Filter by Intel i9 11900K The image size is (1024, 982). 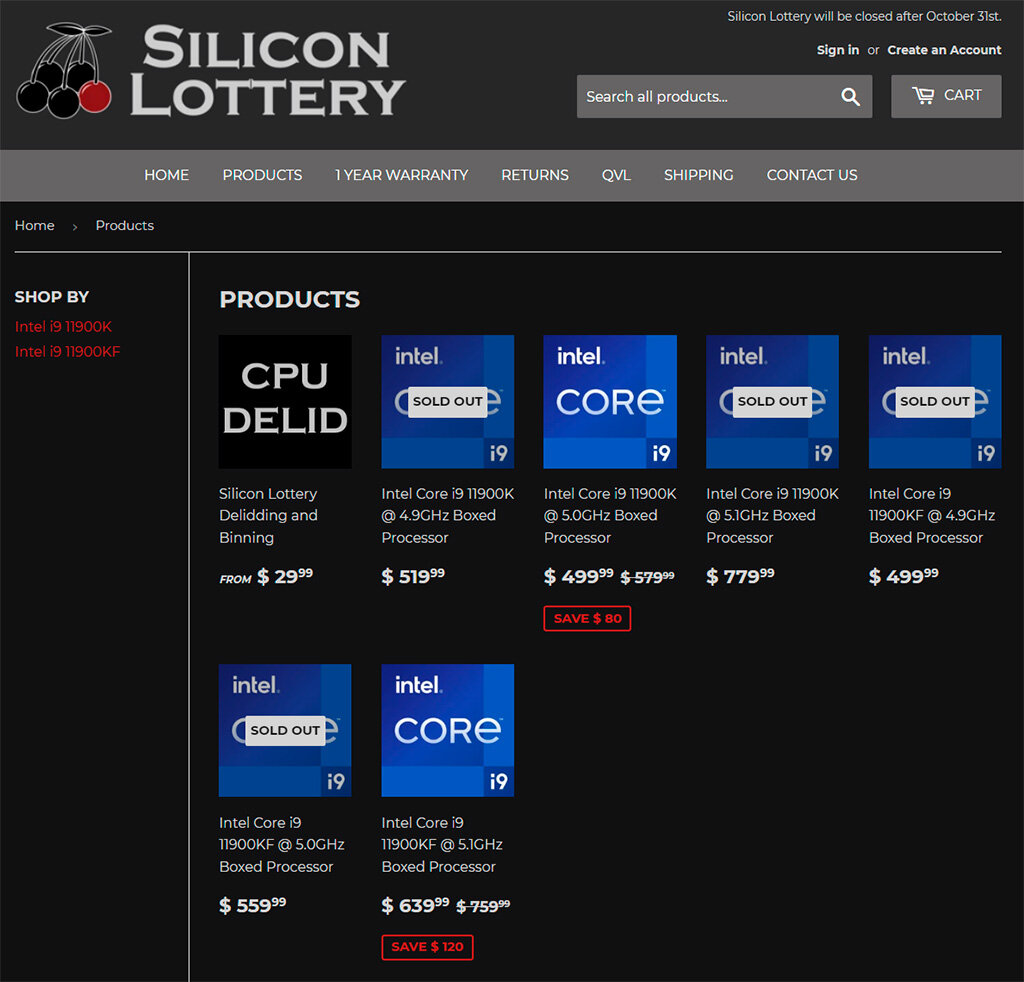tap(63, 326)
